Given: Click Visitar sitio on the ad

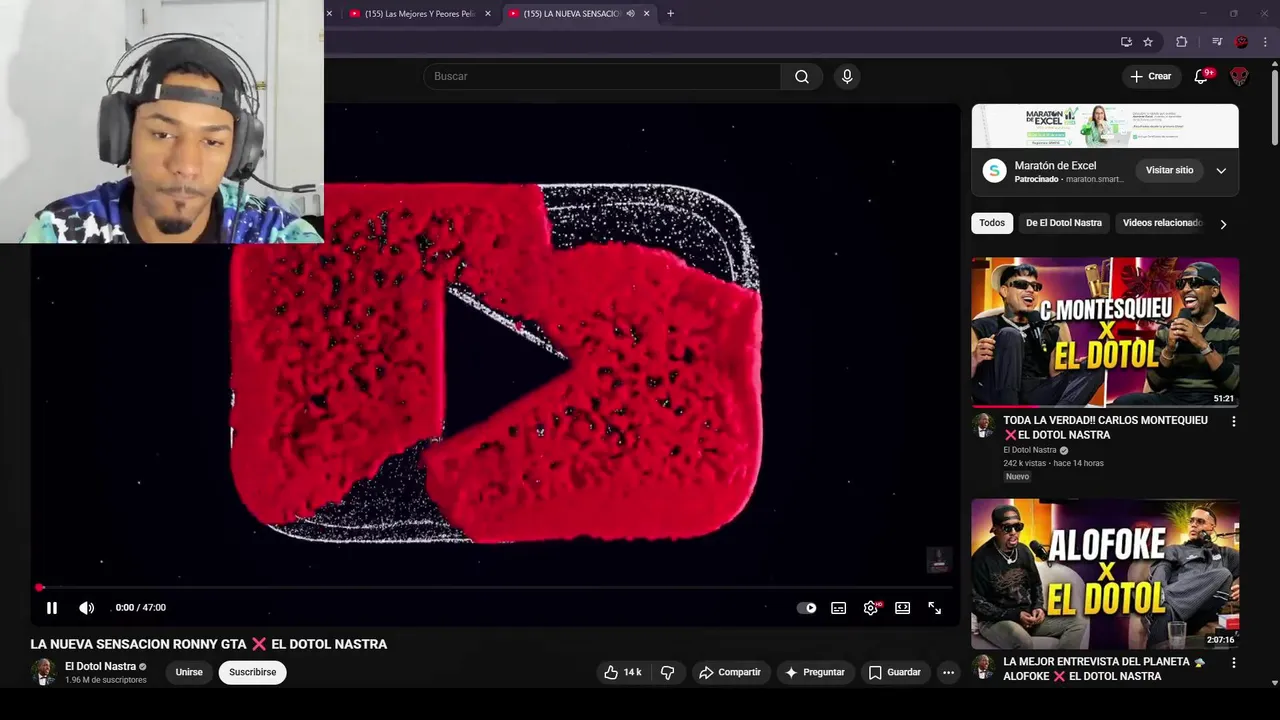Looking at the screenshot, I should tap(1170, 170).
